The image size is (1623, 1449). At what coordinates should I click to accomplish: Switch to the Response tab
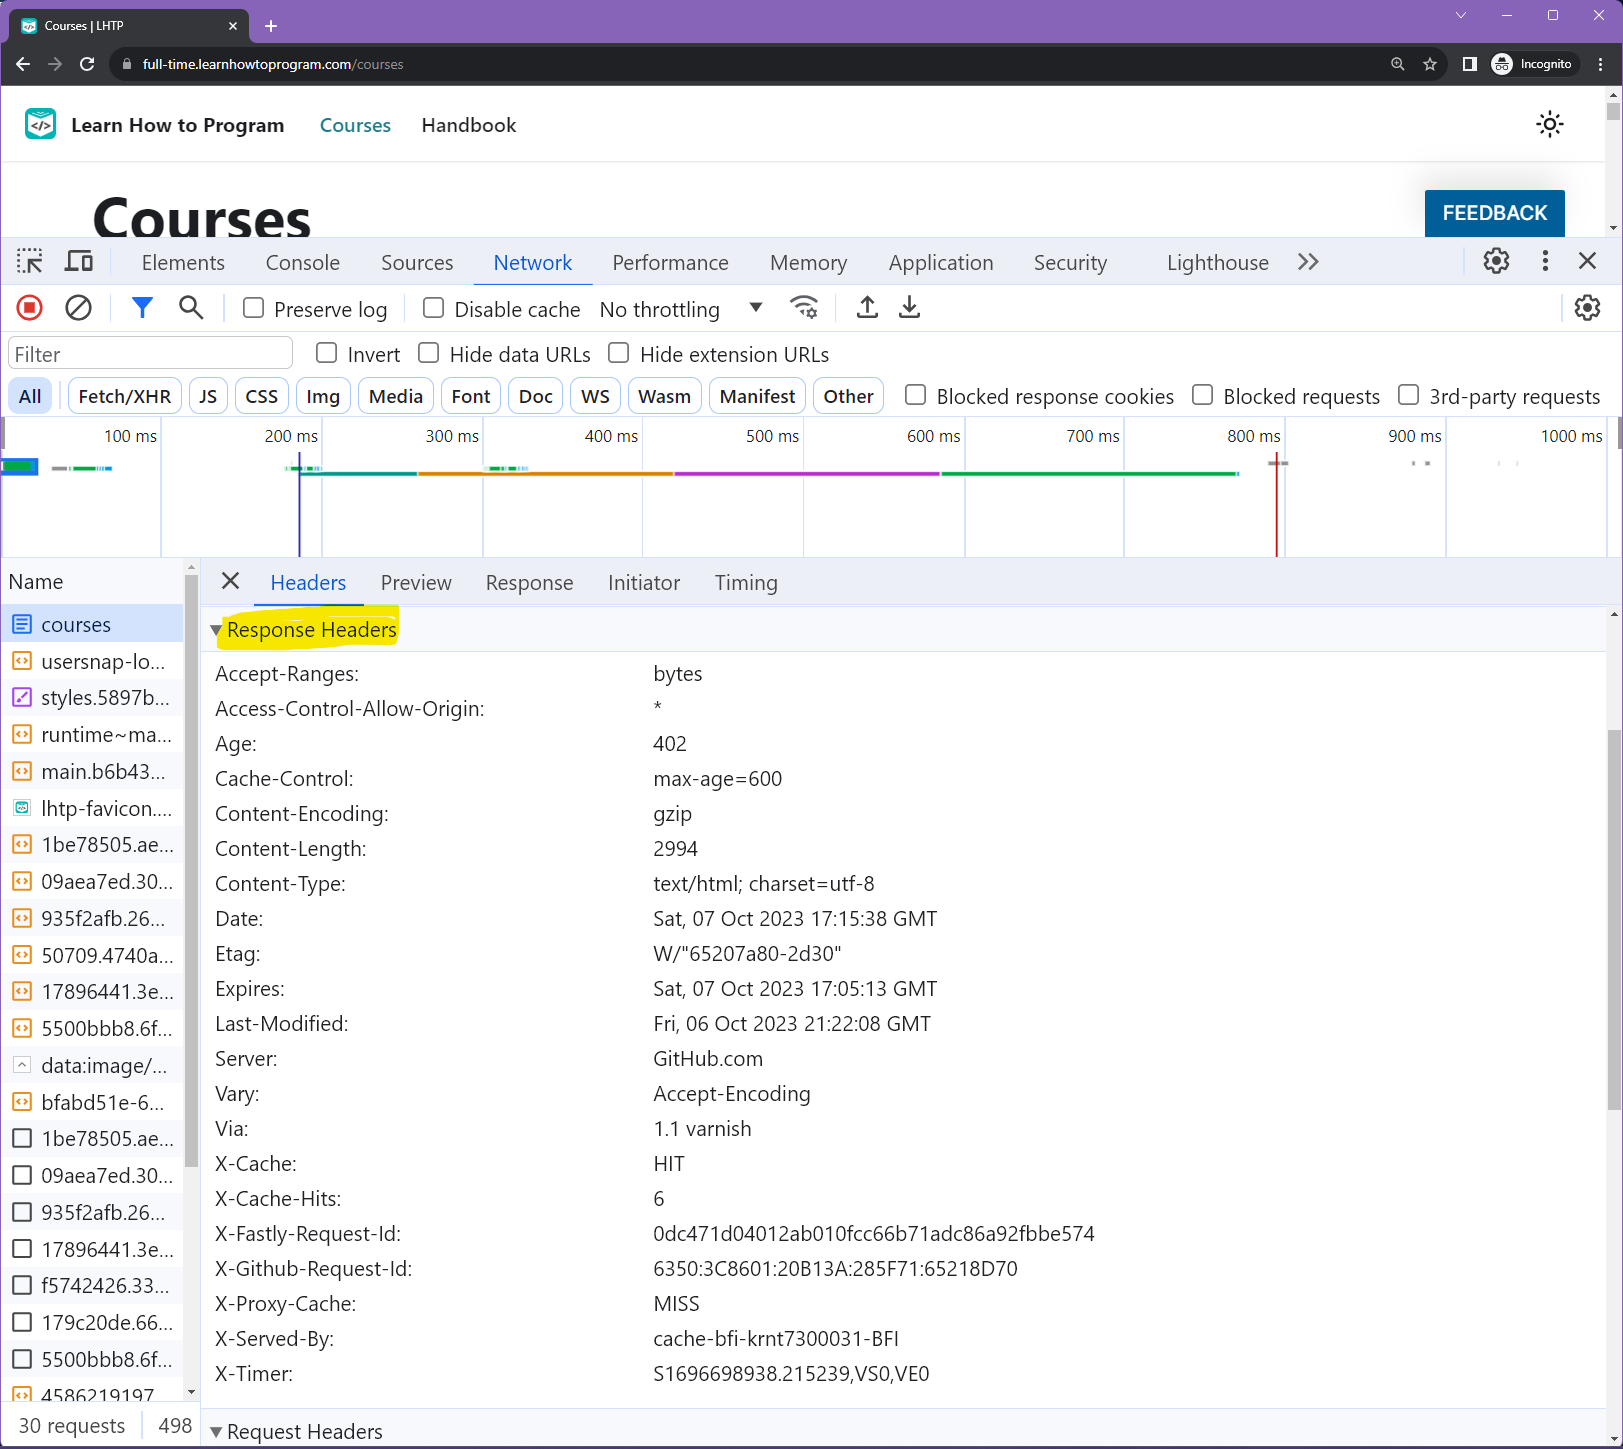tap(529, 583)
